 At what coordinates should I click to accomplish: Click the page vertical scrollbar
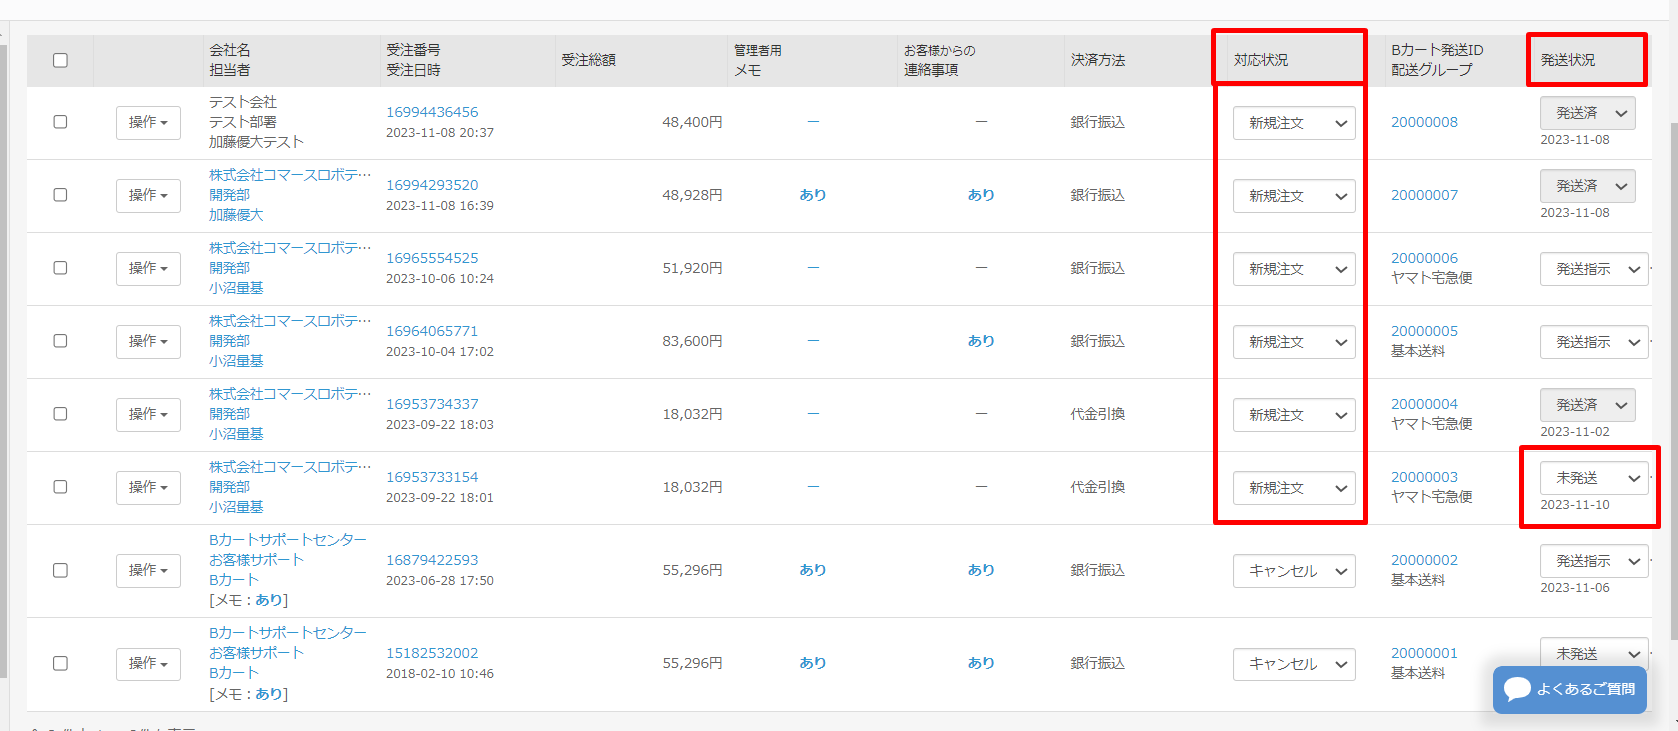(x=1673, y=380)
